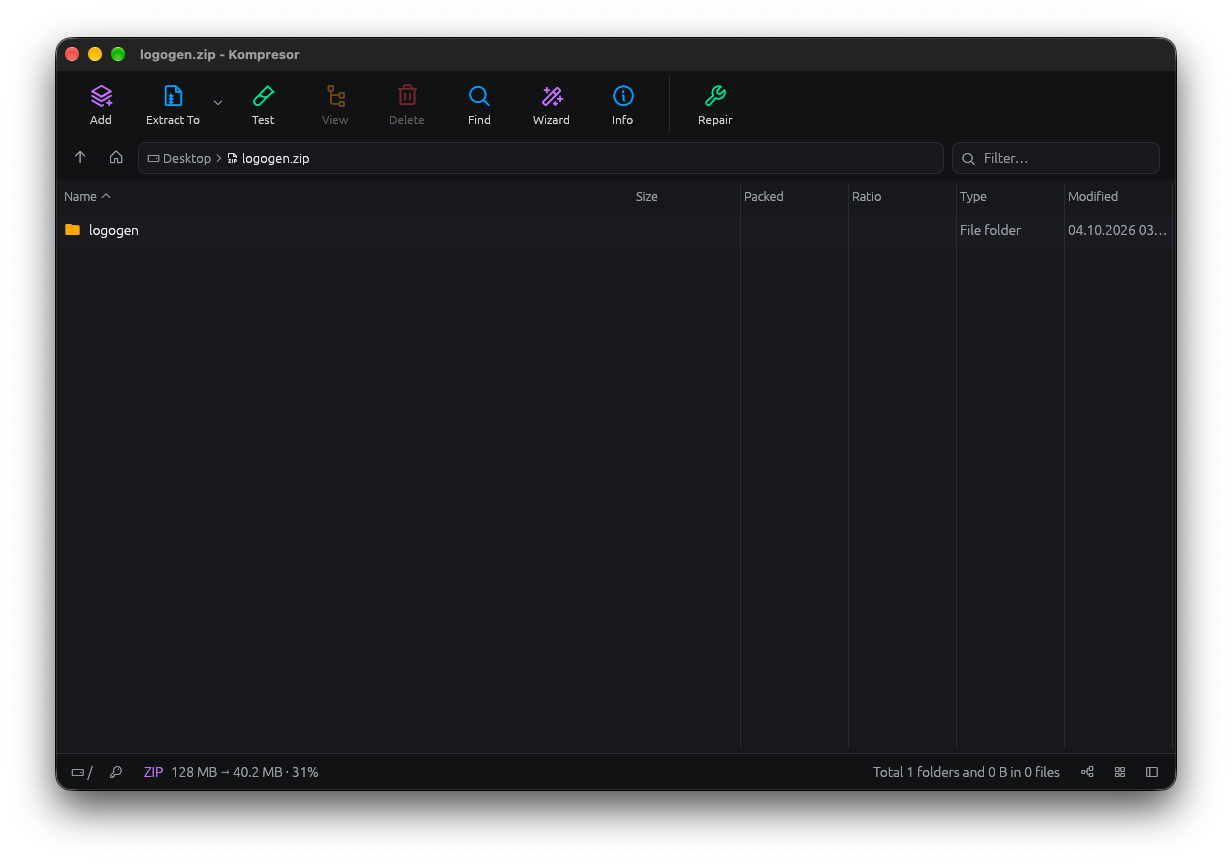Sort by the Ratio column header
Viewport: 1232px width, 864px height.
867,197
